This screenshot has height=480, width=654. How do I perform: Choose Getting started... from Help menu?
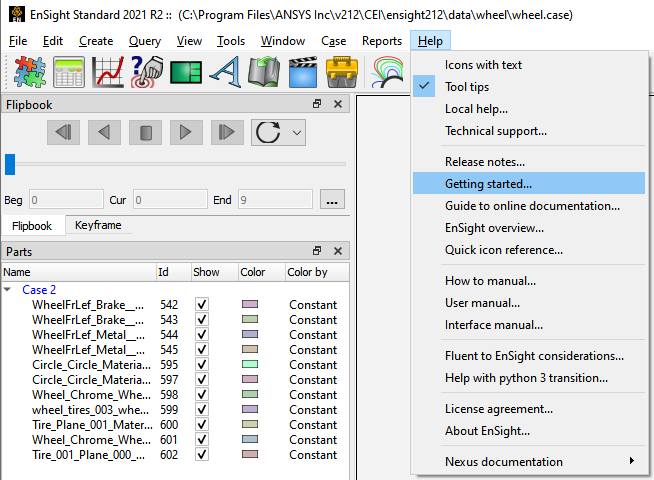(x=529, y=183)
